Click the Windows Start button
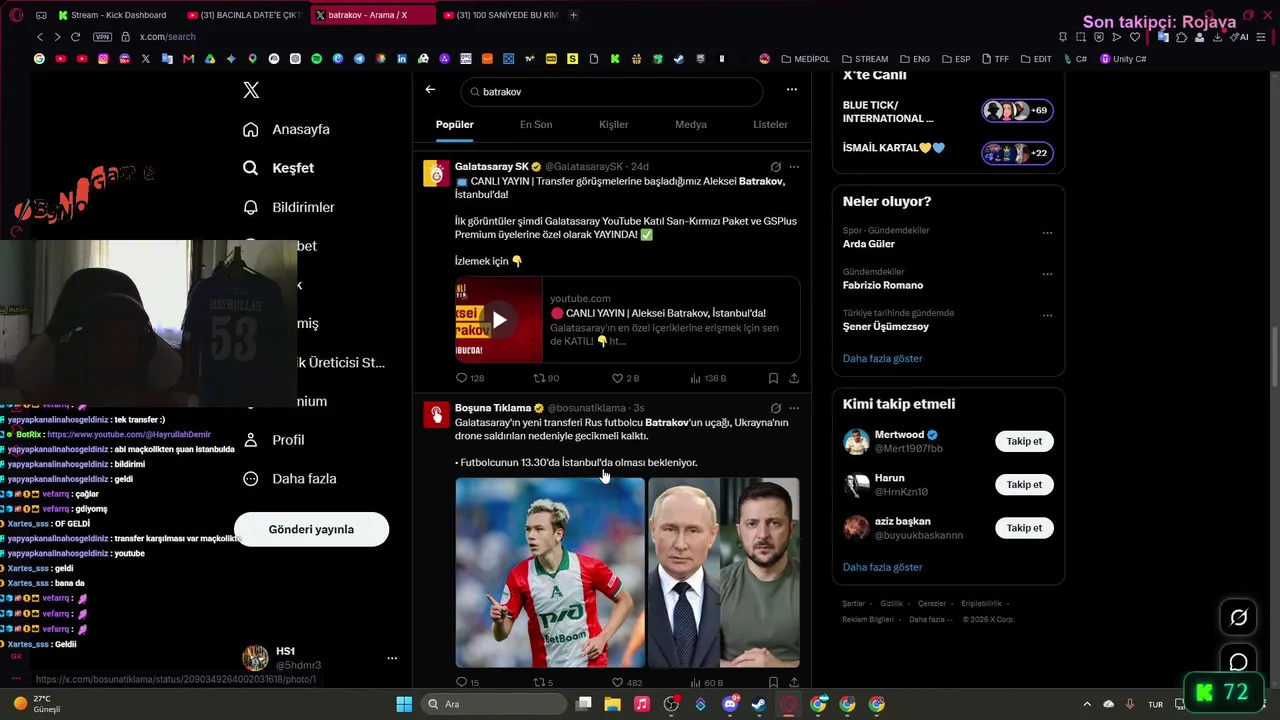The image size is (1280, 720). (x=404, y=704)
